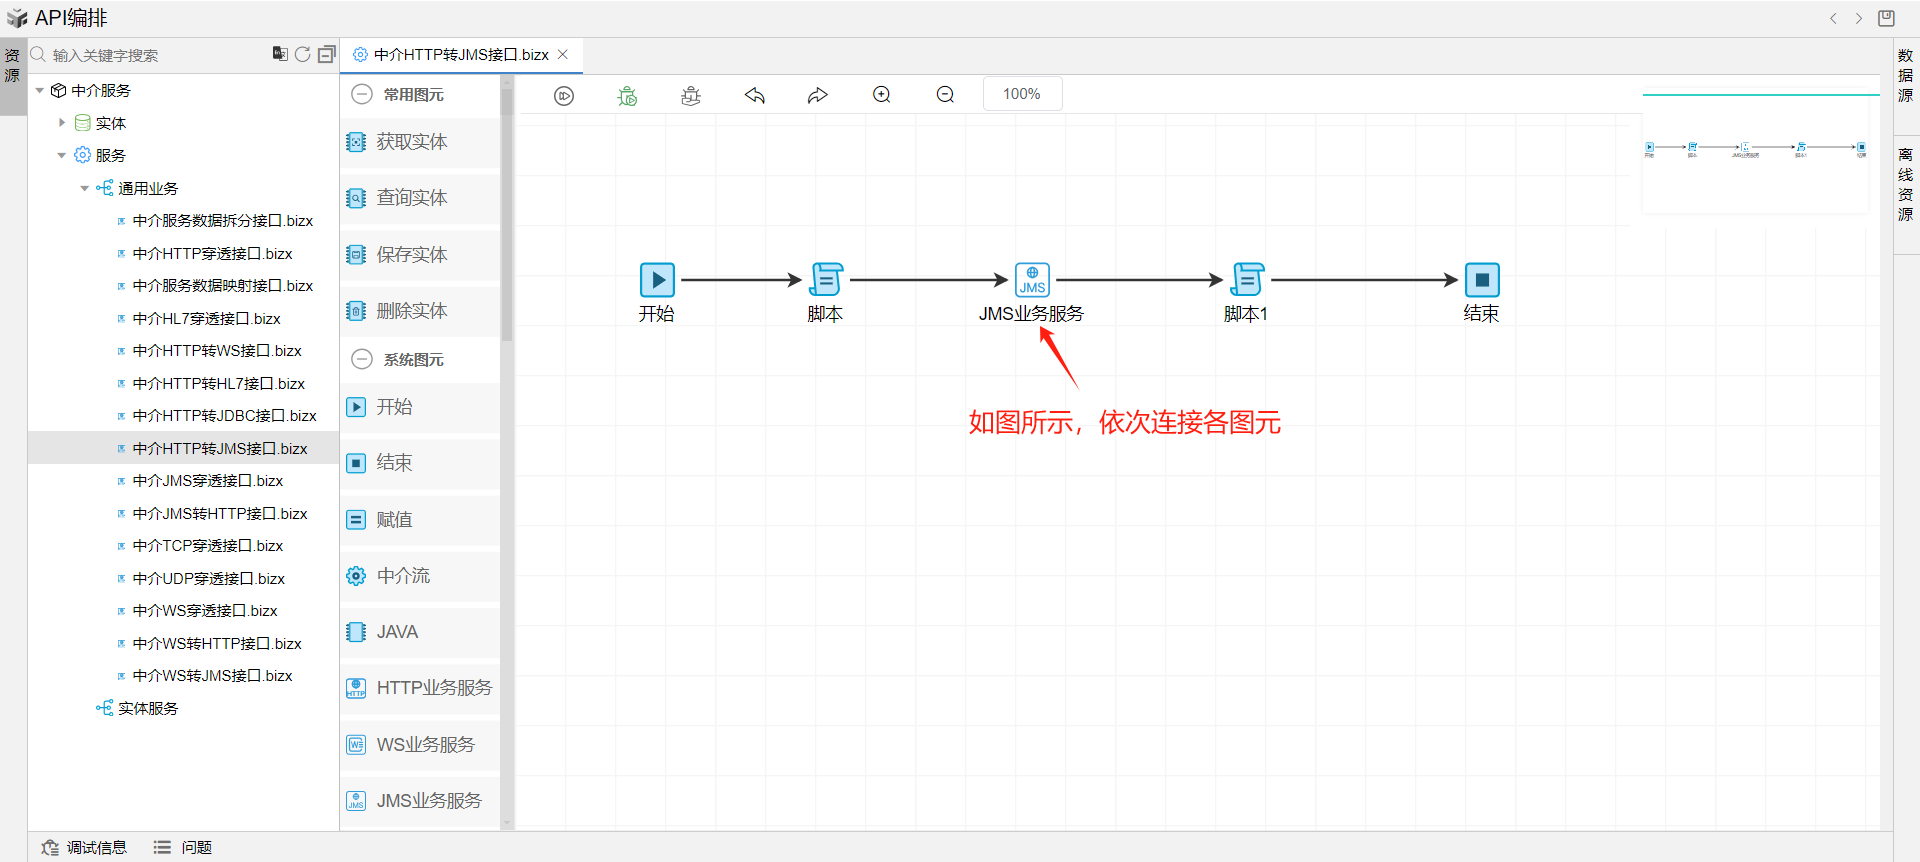
Task: Click the run flow toolbar icon
Action: click(x=564, y=95)
